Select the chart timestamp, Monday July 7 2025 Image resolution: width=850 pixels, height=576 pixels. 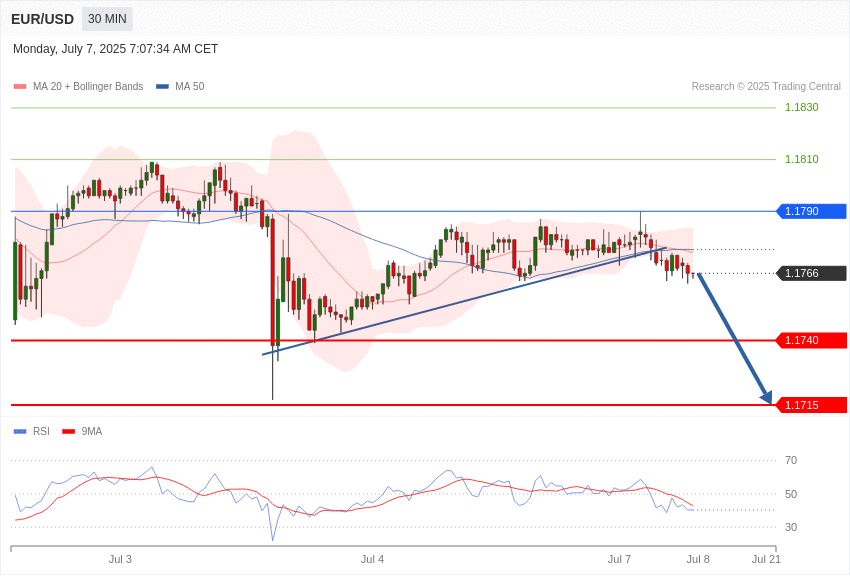pos(115,49)
